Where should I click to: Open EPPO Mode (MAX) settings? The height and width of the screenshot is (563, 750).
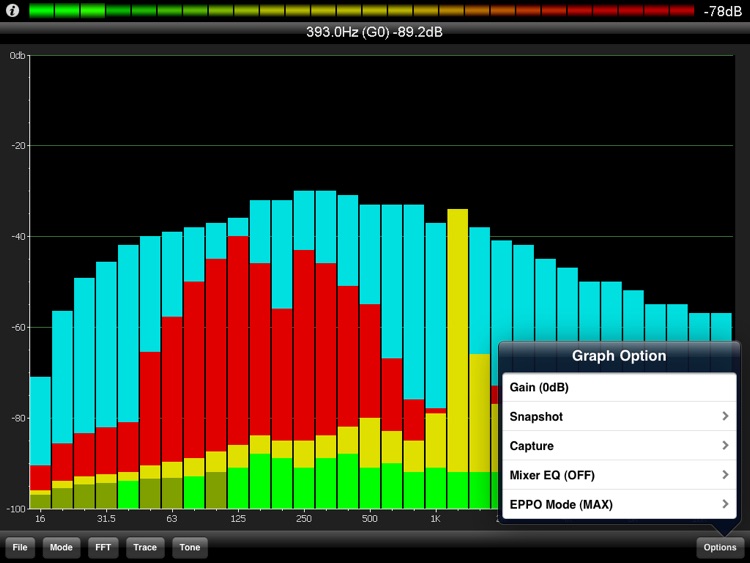point(619,504)
